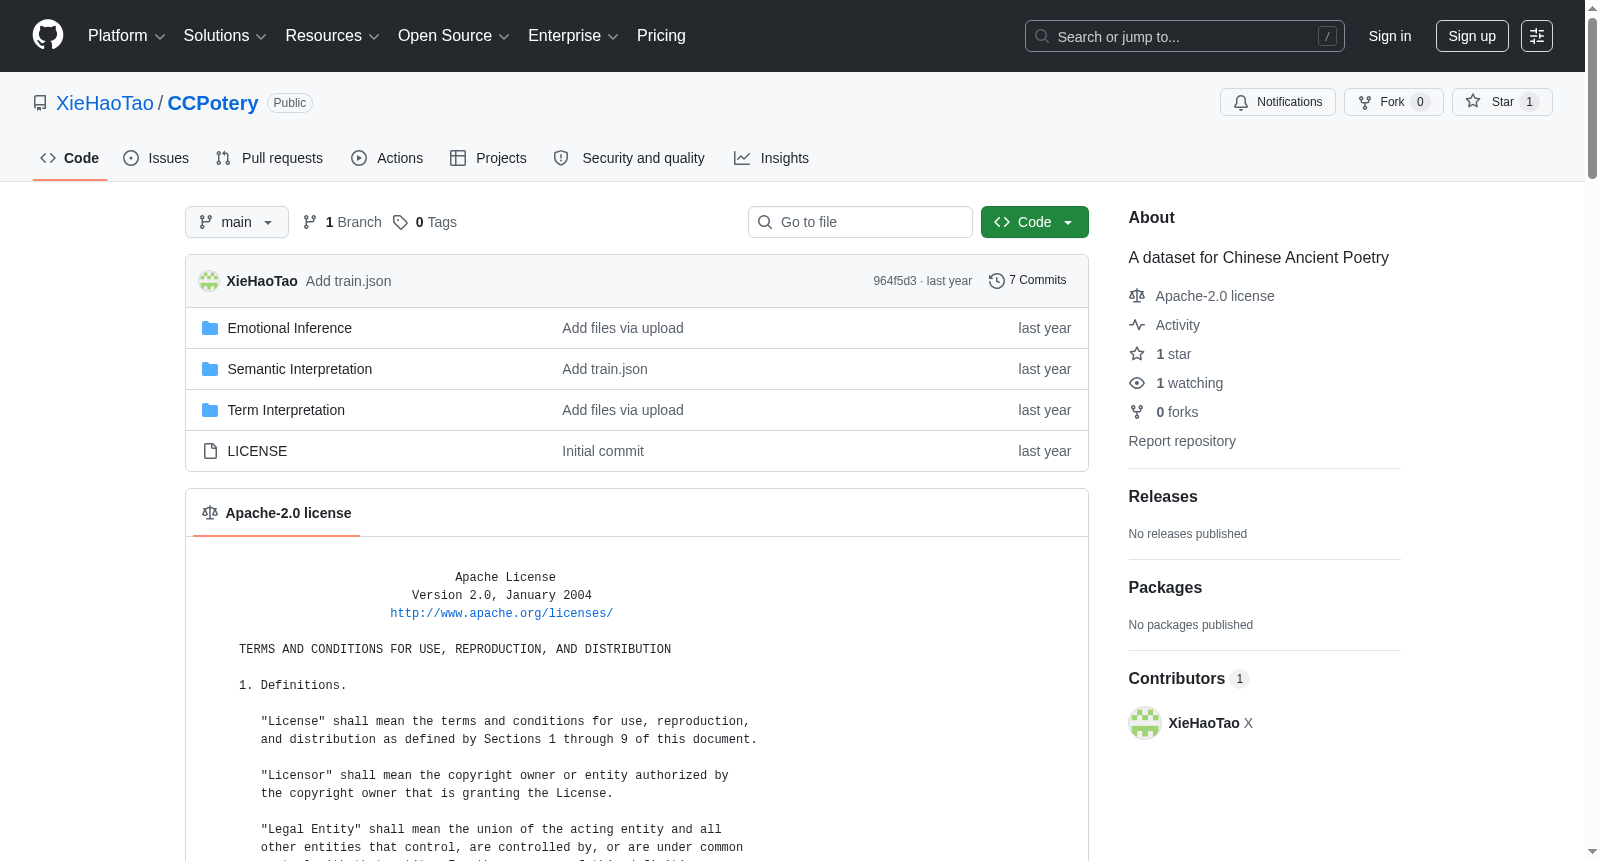The image size is (1600, 861).
Task: Click the bell icon in Notifications
Action: pos(1241,102)
